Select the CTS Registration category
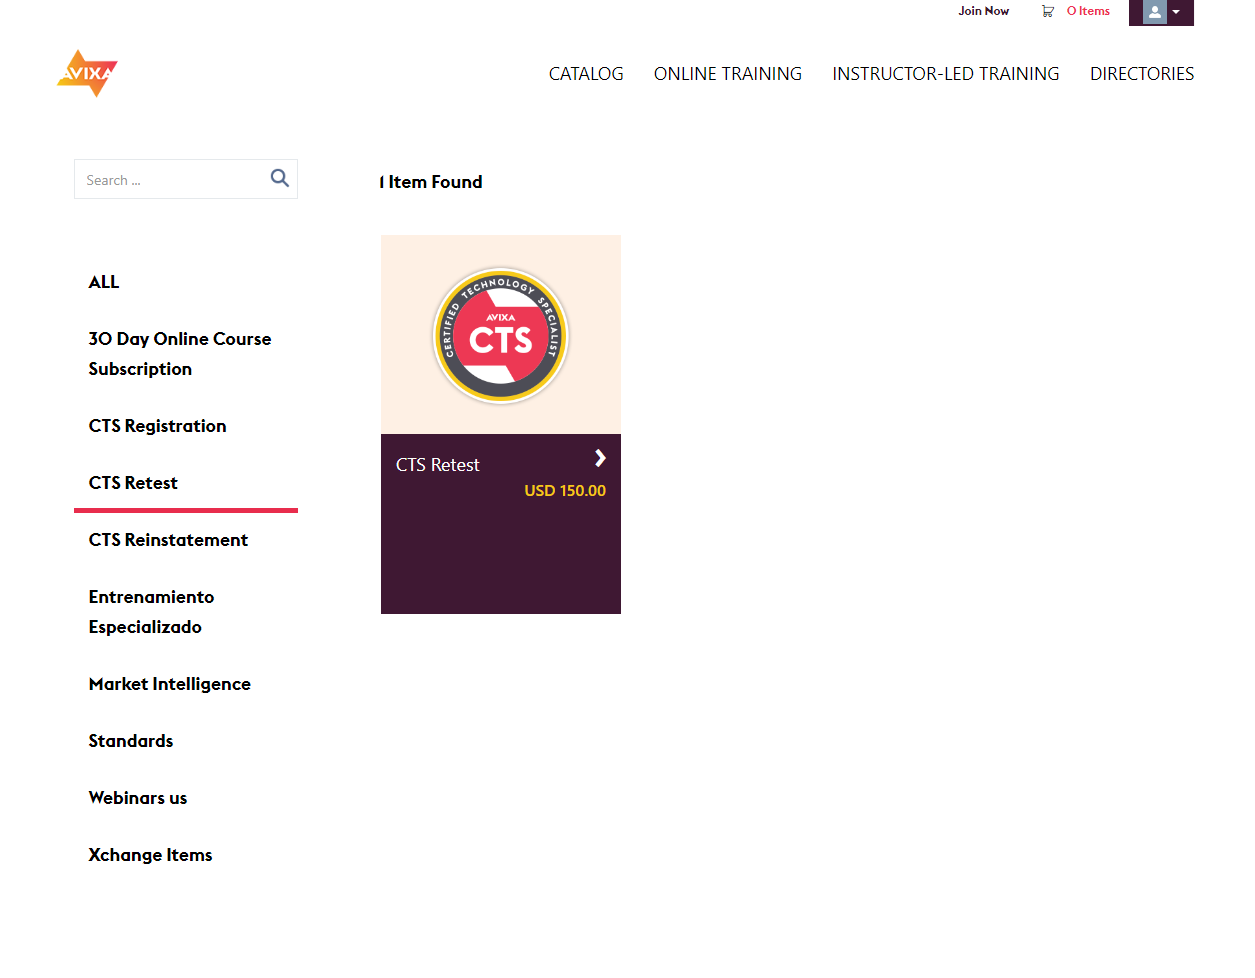The width and height of the screenshot is (1255, 978). (x=157, y=426)
